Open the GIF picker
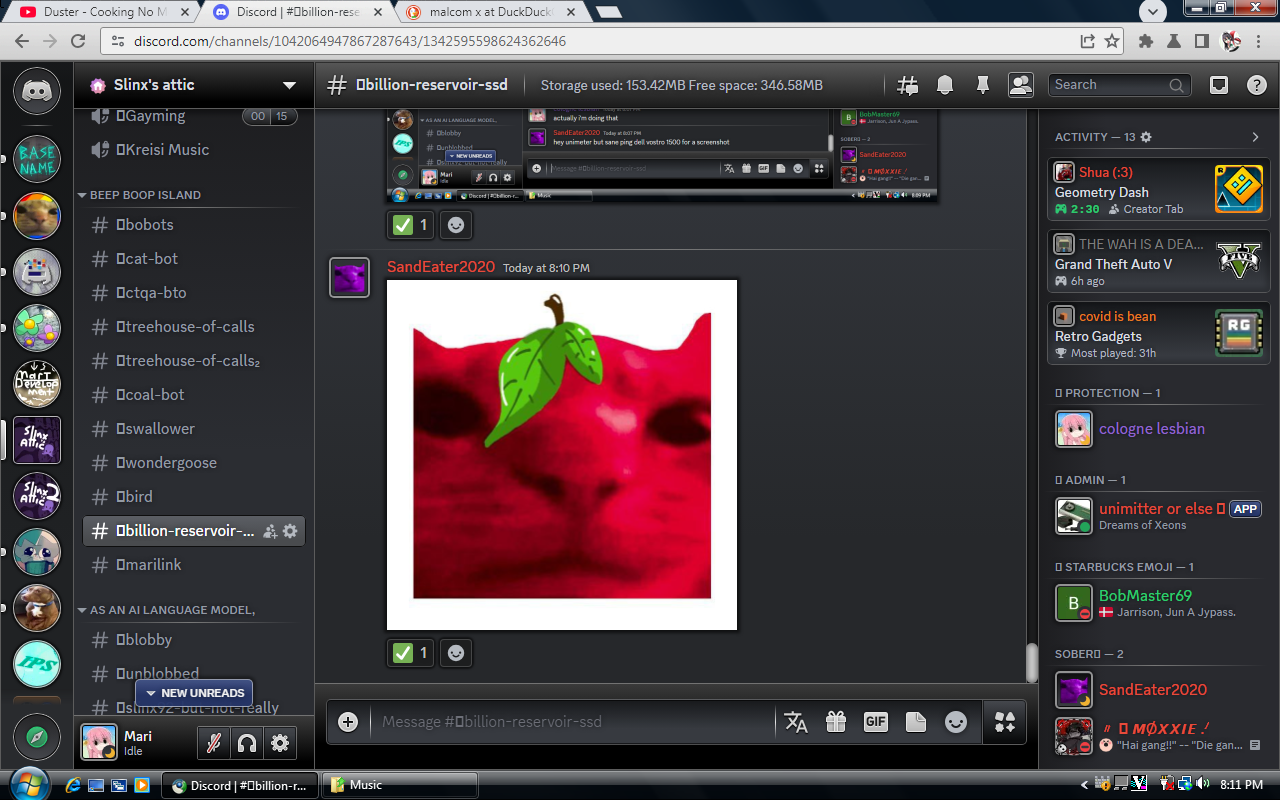 click(x=875, y=722)
